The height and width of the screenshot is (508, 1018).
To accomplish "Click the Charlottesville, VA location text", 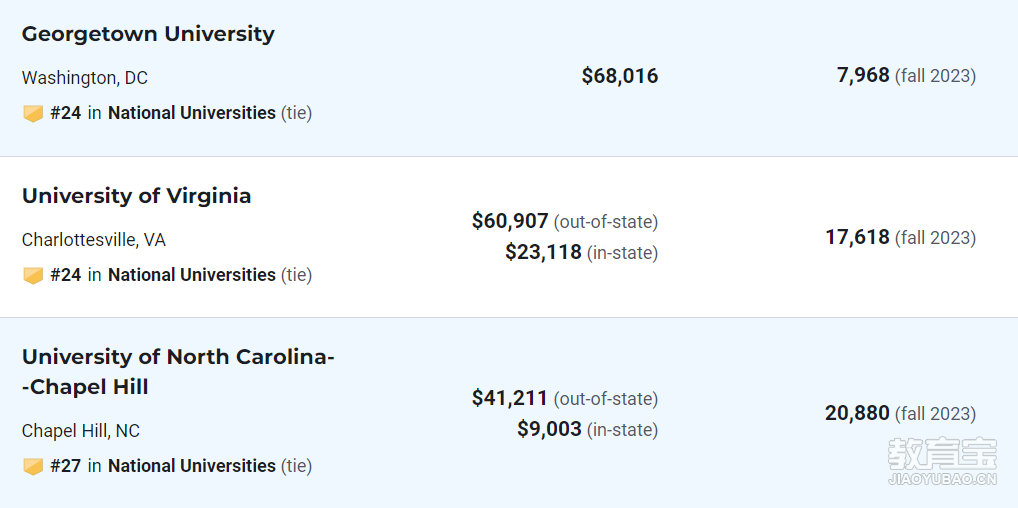I will tap(94, 240).
